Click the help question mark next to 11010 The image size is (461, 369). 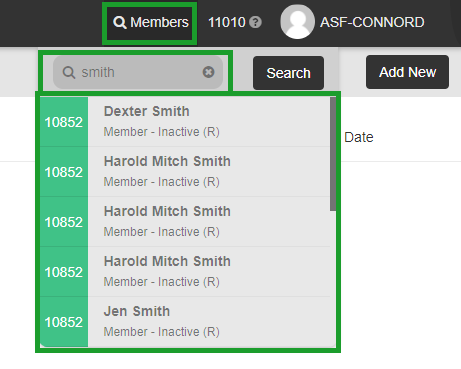256,22
